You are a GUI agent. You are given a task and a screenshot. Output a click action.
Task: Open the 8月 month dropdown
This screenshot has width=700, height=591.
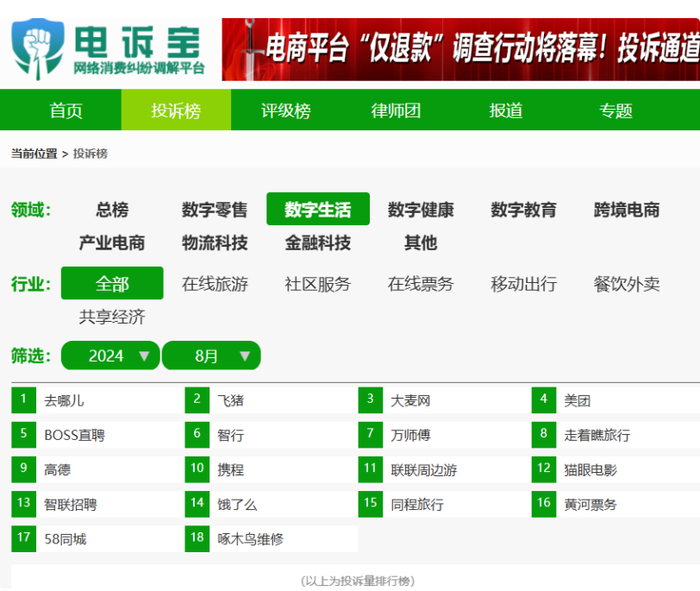click(x=211, y=355)
